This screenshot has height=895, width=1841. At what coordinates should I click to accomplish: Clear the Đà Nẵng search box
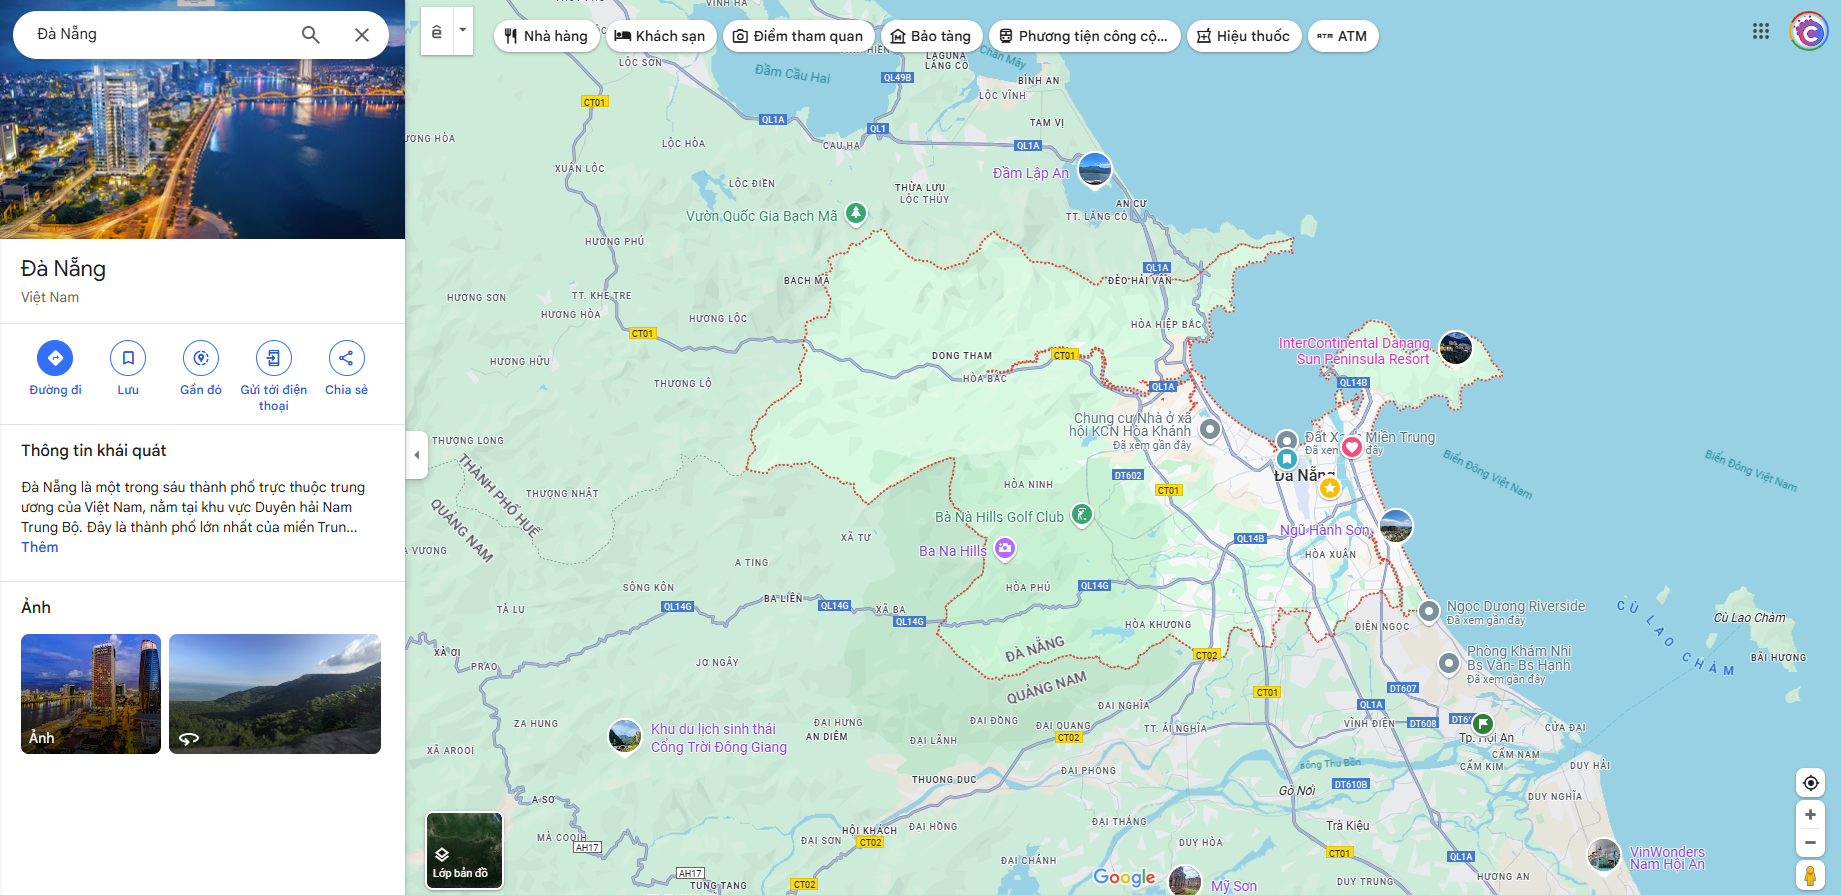click(x=362, y=35)
